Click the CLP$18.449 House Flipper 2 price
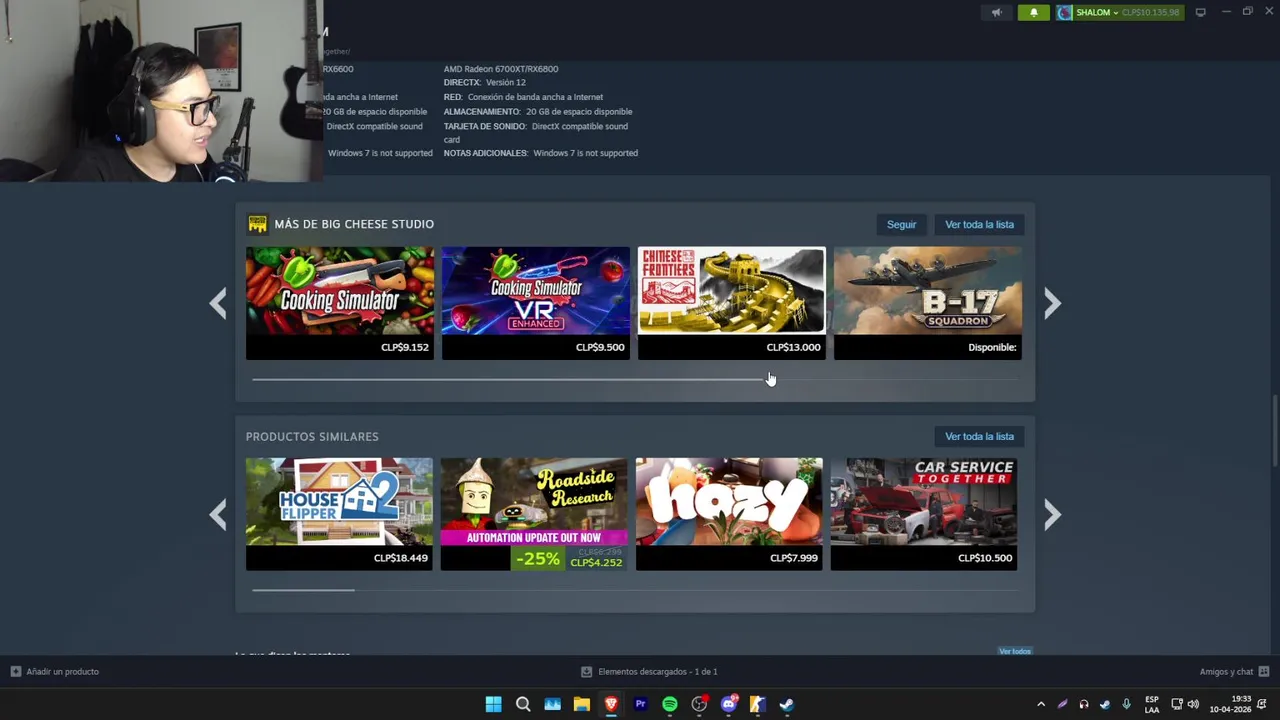The image size is (1280, 720). (400, 558)
